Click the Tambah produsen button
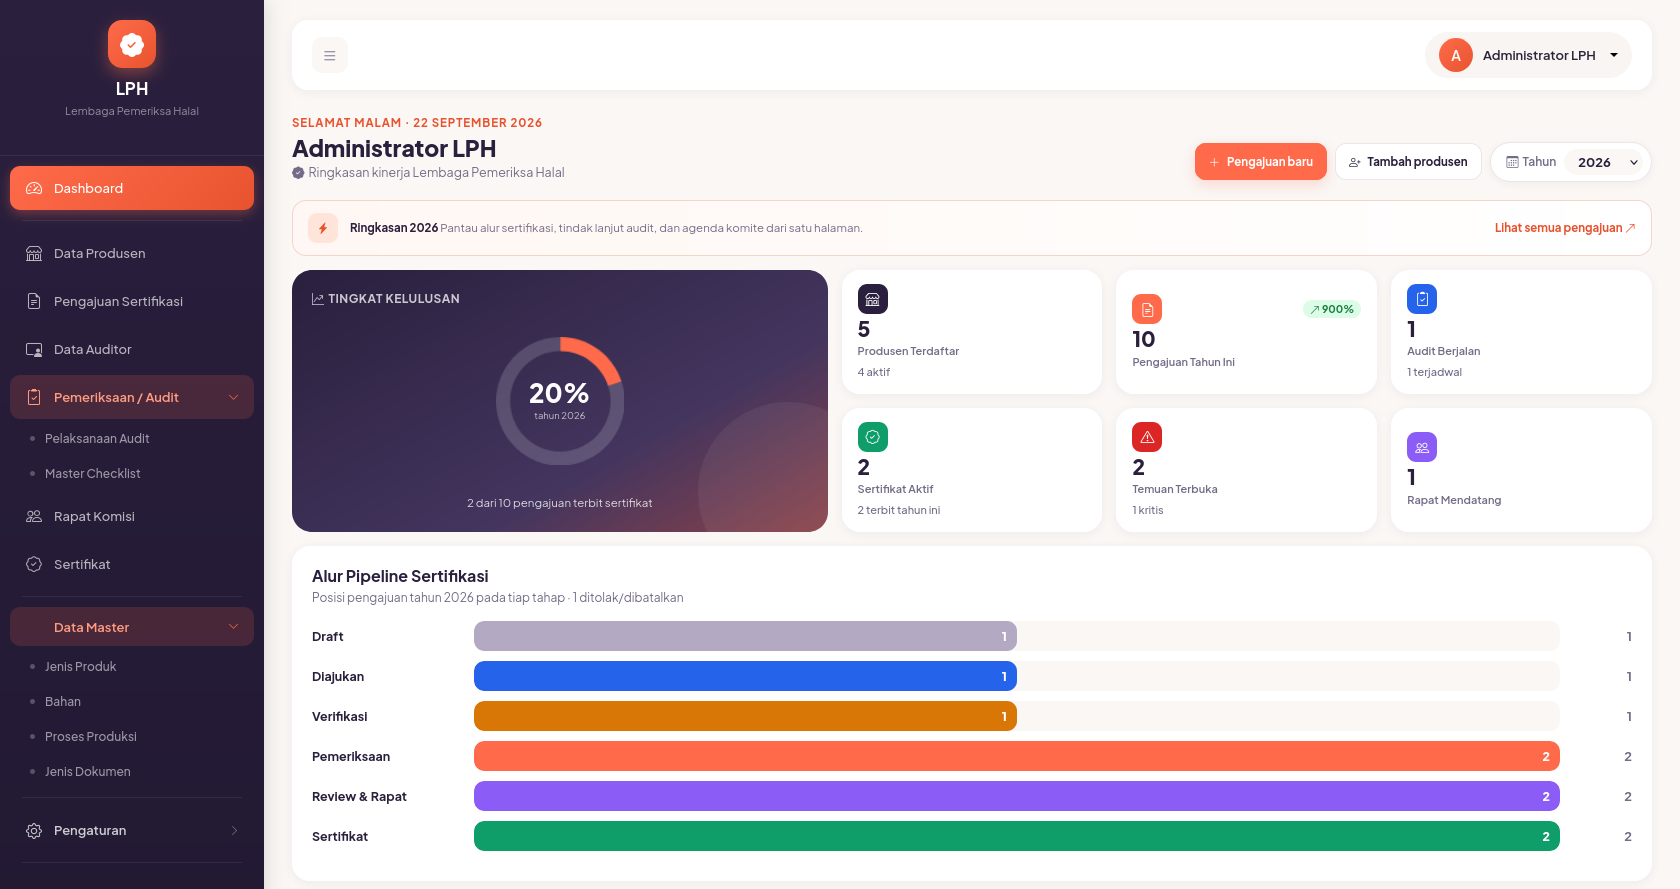Screen dimensions: 1680x889 (x=1408, y=162)
